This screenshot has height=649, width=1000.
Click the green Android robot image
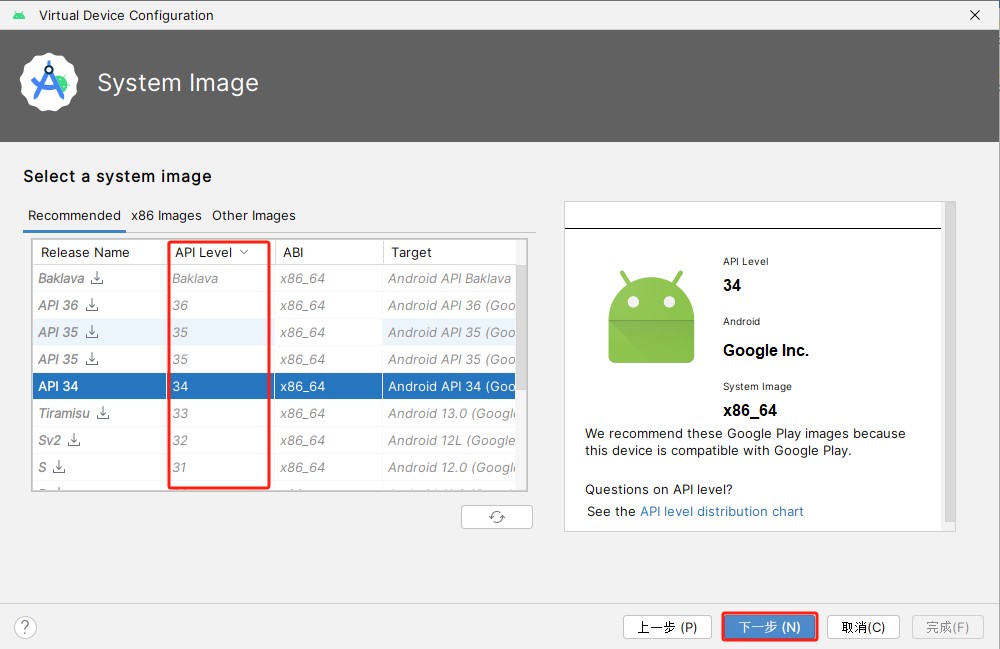[651, 316]
